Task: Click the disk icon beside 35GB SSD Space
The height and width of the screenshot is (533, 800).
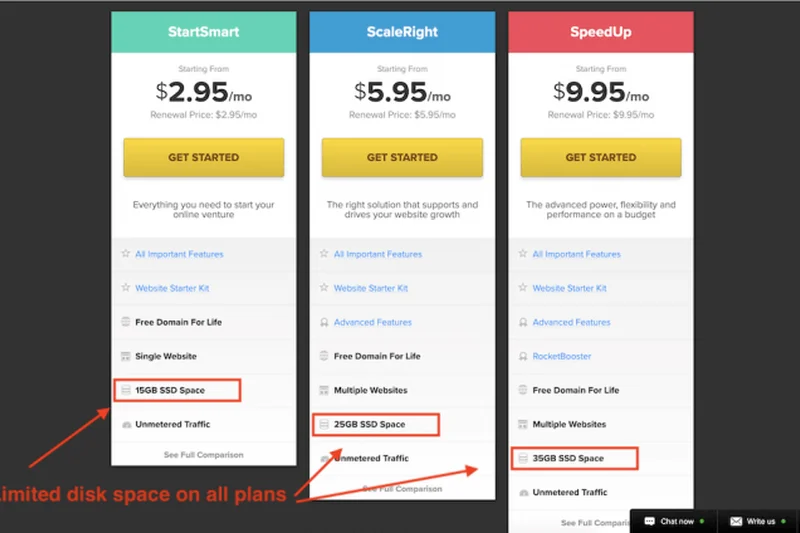Action: click(523, 458)
